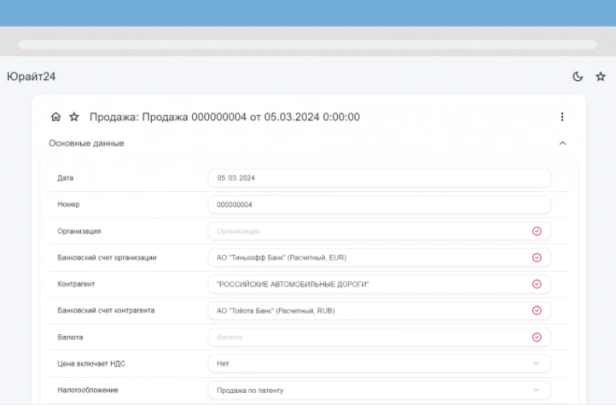Go to the home page icon
This screenshot has height=405, width=616.
[55, 118]
